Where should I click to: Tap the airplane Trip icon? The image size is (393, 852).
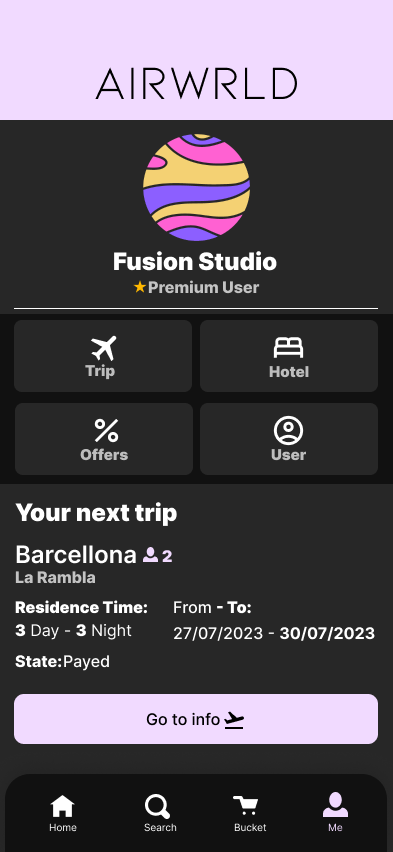click(103, 348)
